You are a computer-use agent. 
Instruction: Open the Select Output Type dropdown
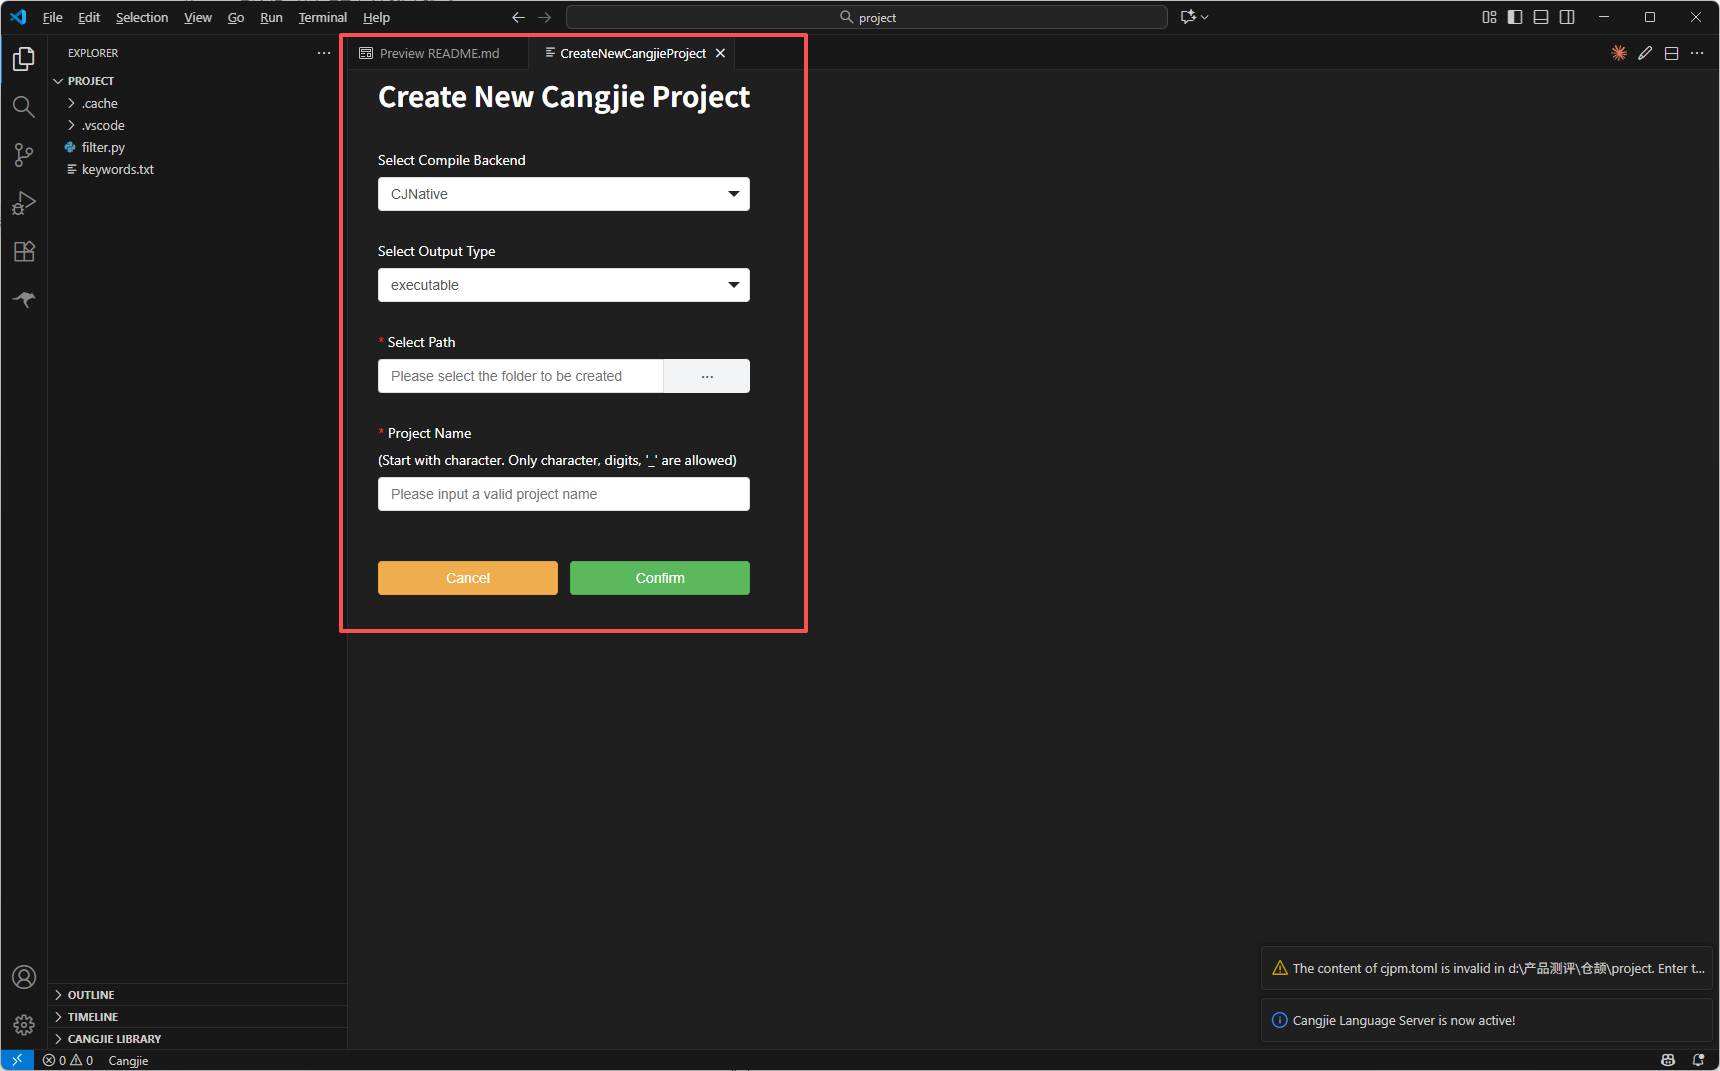point(564,285)
